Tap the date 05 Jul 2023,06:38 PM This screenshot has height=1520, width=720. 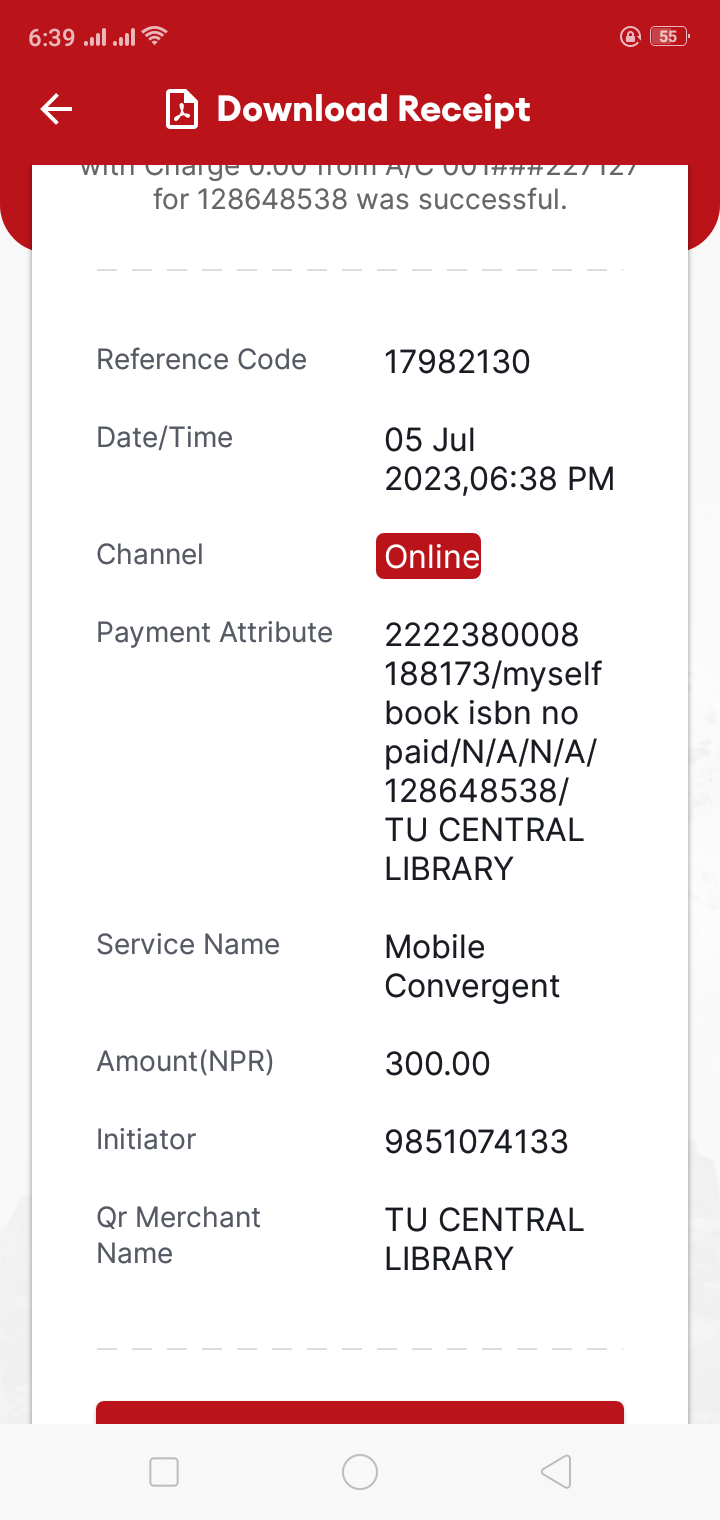click(499, 460)
